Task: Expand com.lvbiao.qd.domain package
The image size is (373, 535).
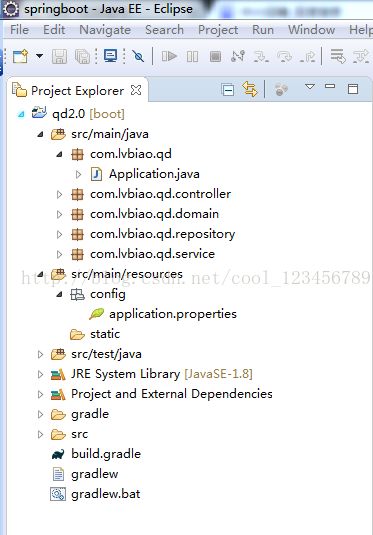Action: (59, 214)
